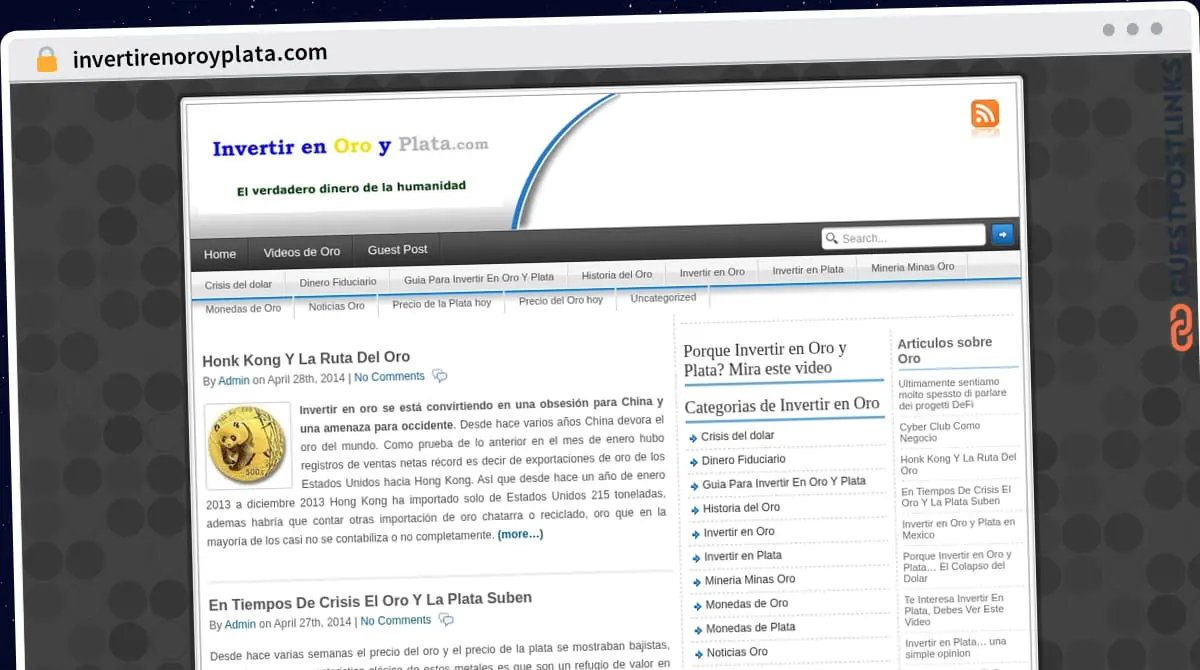Click the (more…) link in first post
This screenshot has width=1200, height=670.
point(520,534)
